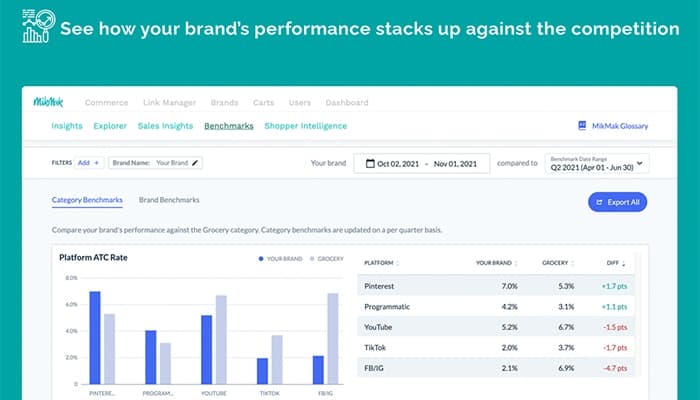Click the date range input field
Screen dimensions: 700x400
[x=421, y=163]
